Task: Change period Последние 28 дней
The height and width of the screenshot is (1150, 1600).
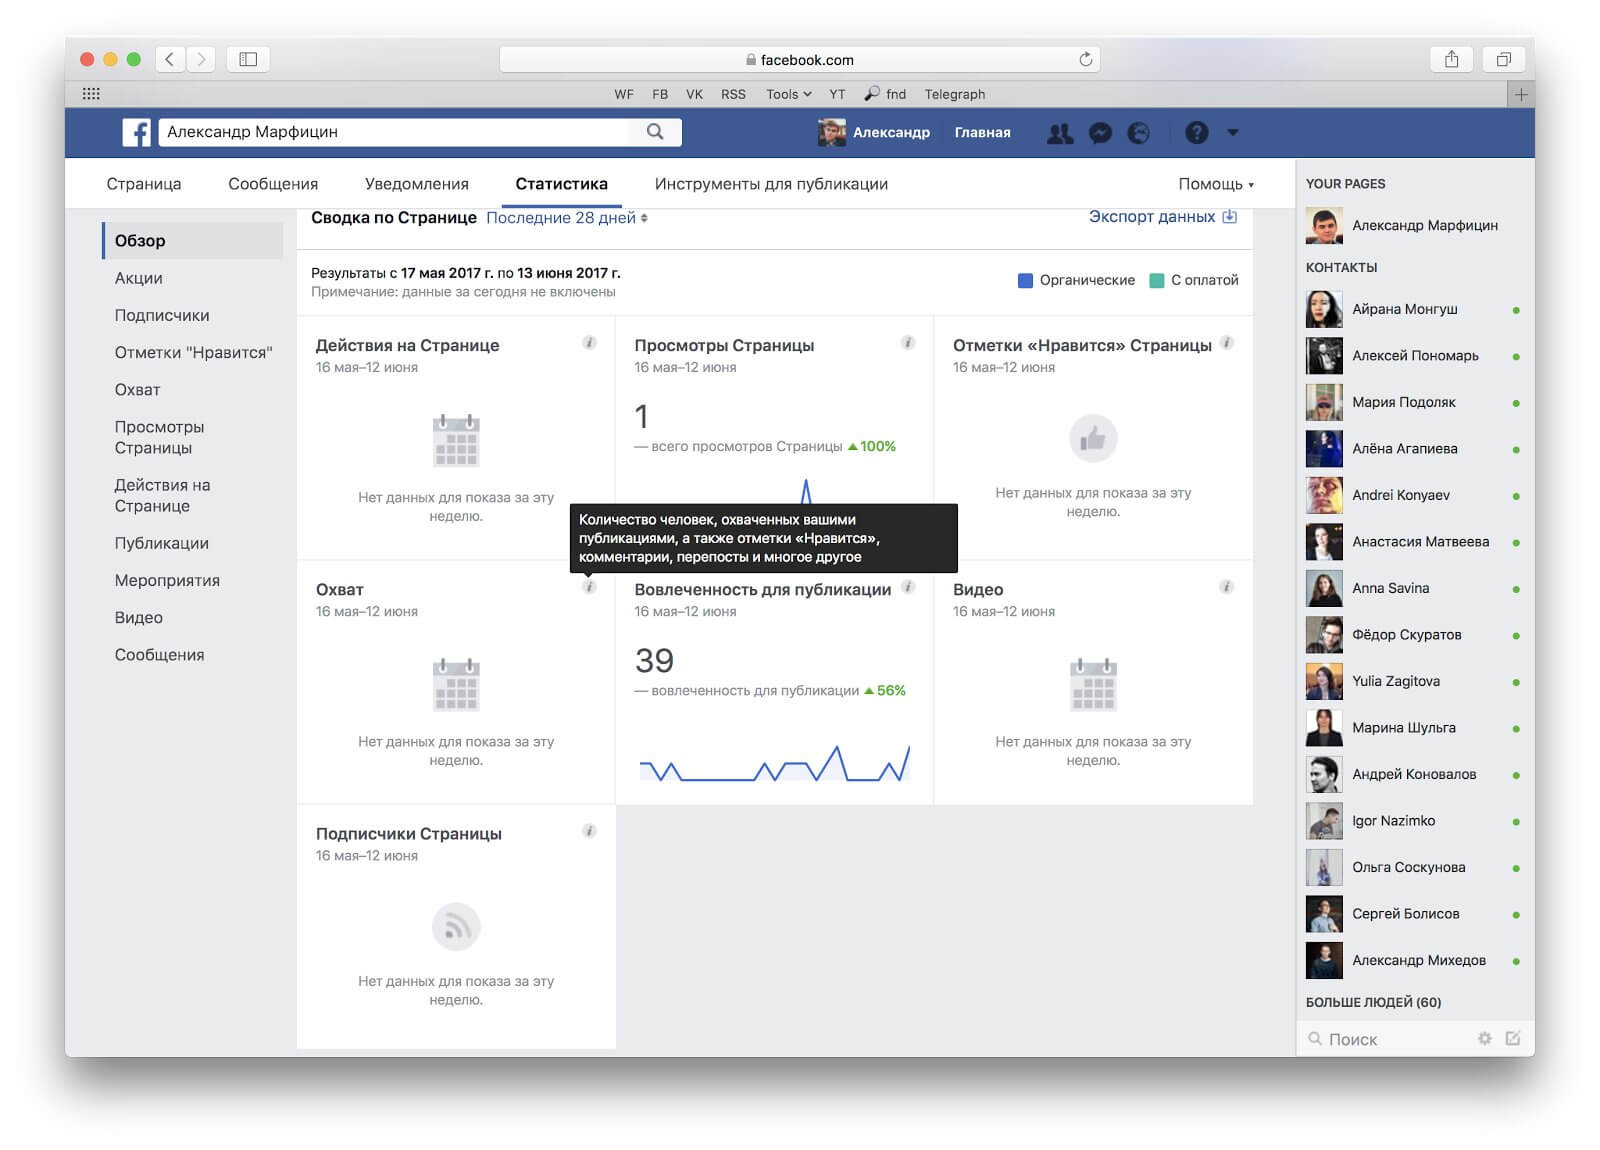Action: (x=567, y=218)
